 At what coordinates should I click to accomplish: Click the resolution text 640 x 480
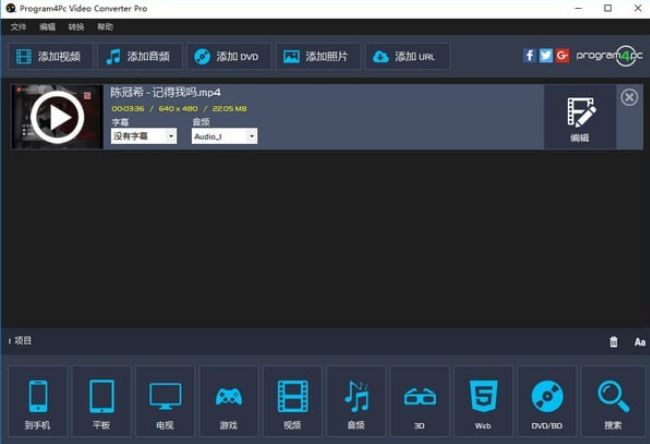178,109
